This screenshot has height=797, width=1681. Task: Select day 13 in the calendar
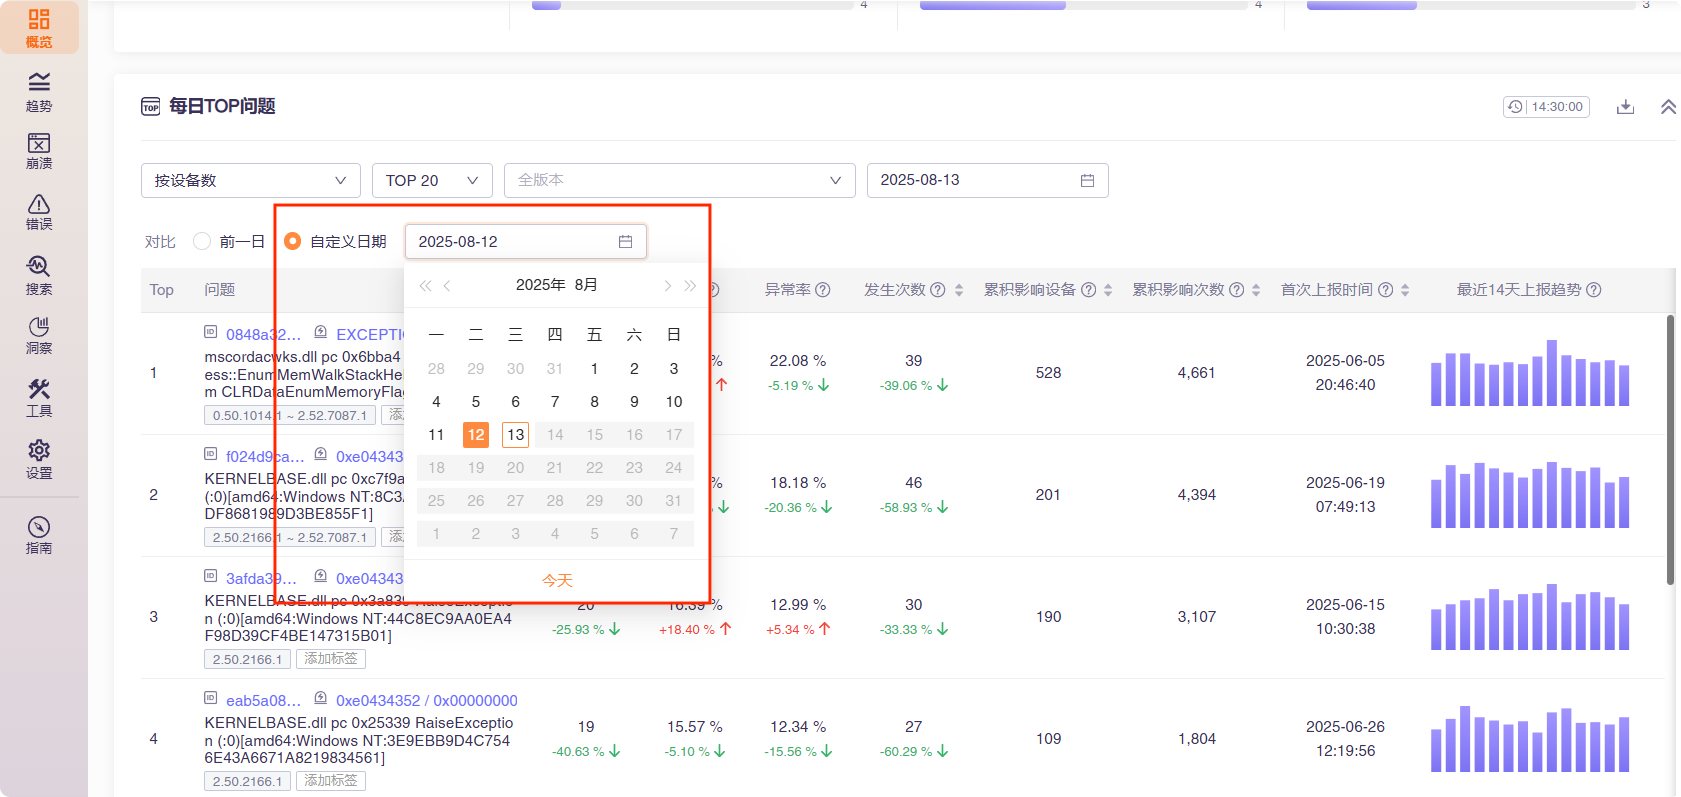pos(515,434)
